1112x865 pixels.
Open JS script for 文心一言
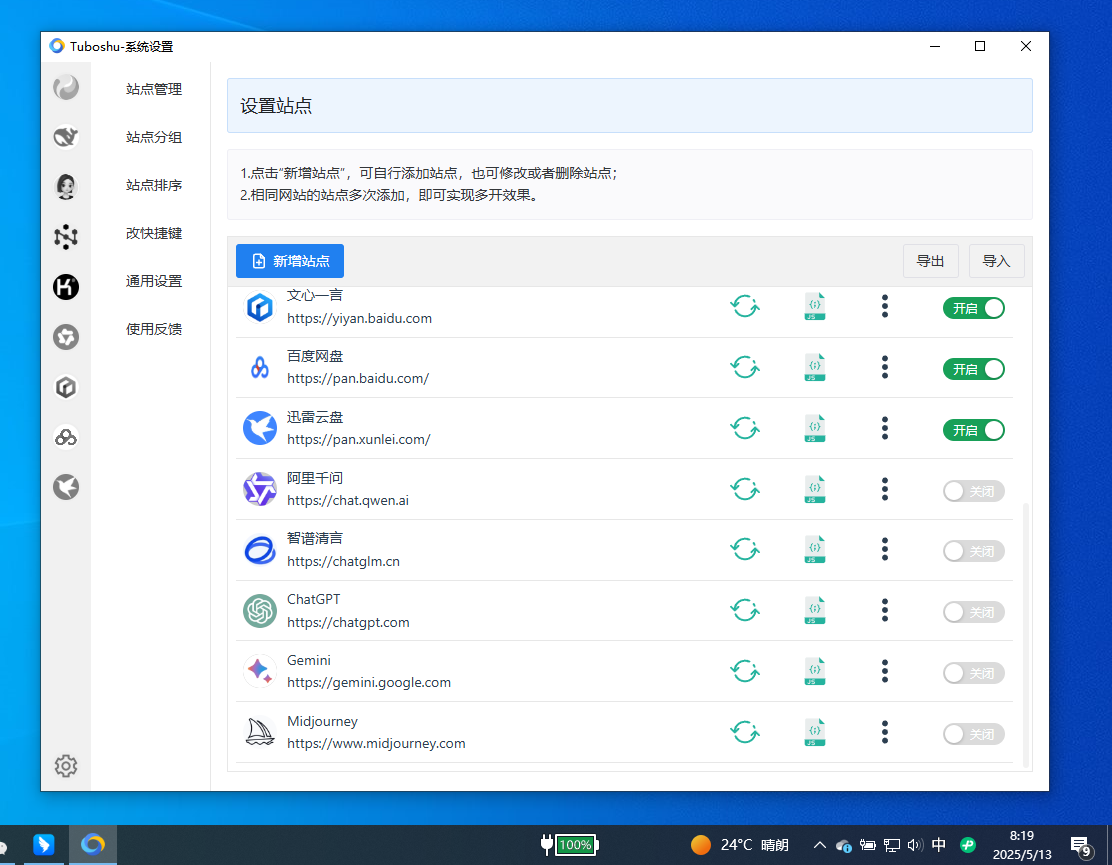pos(815,306)
